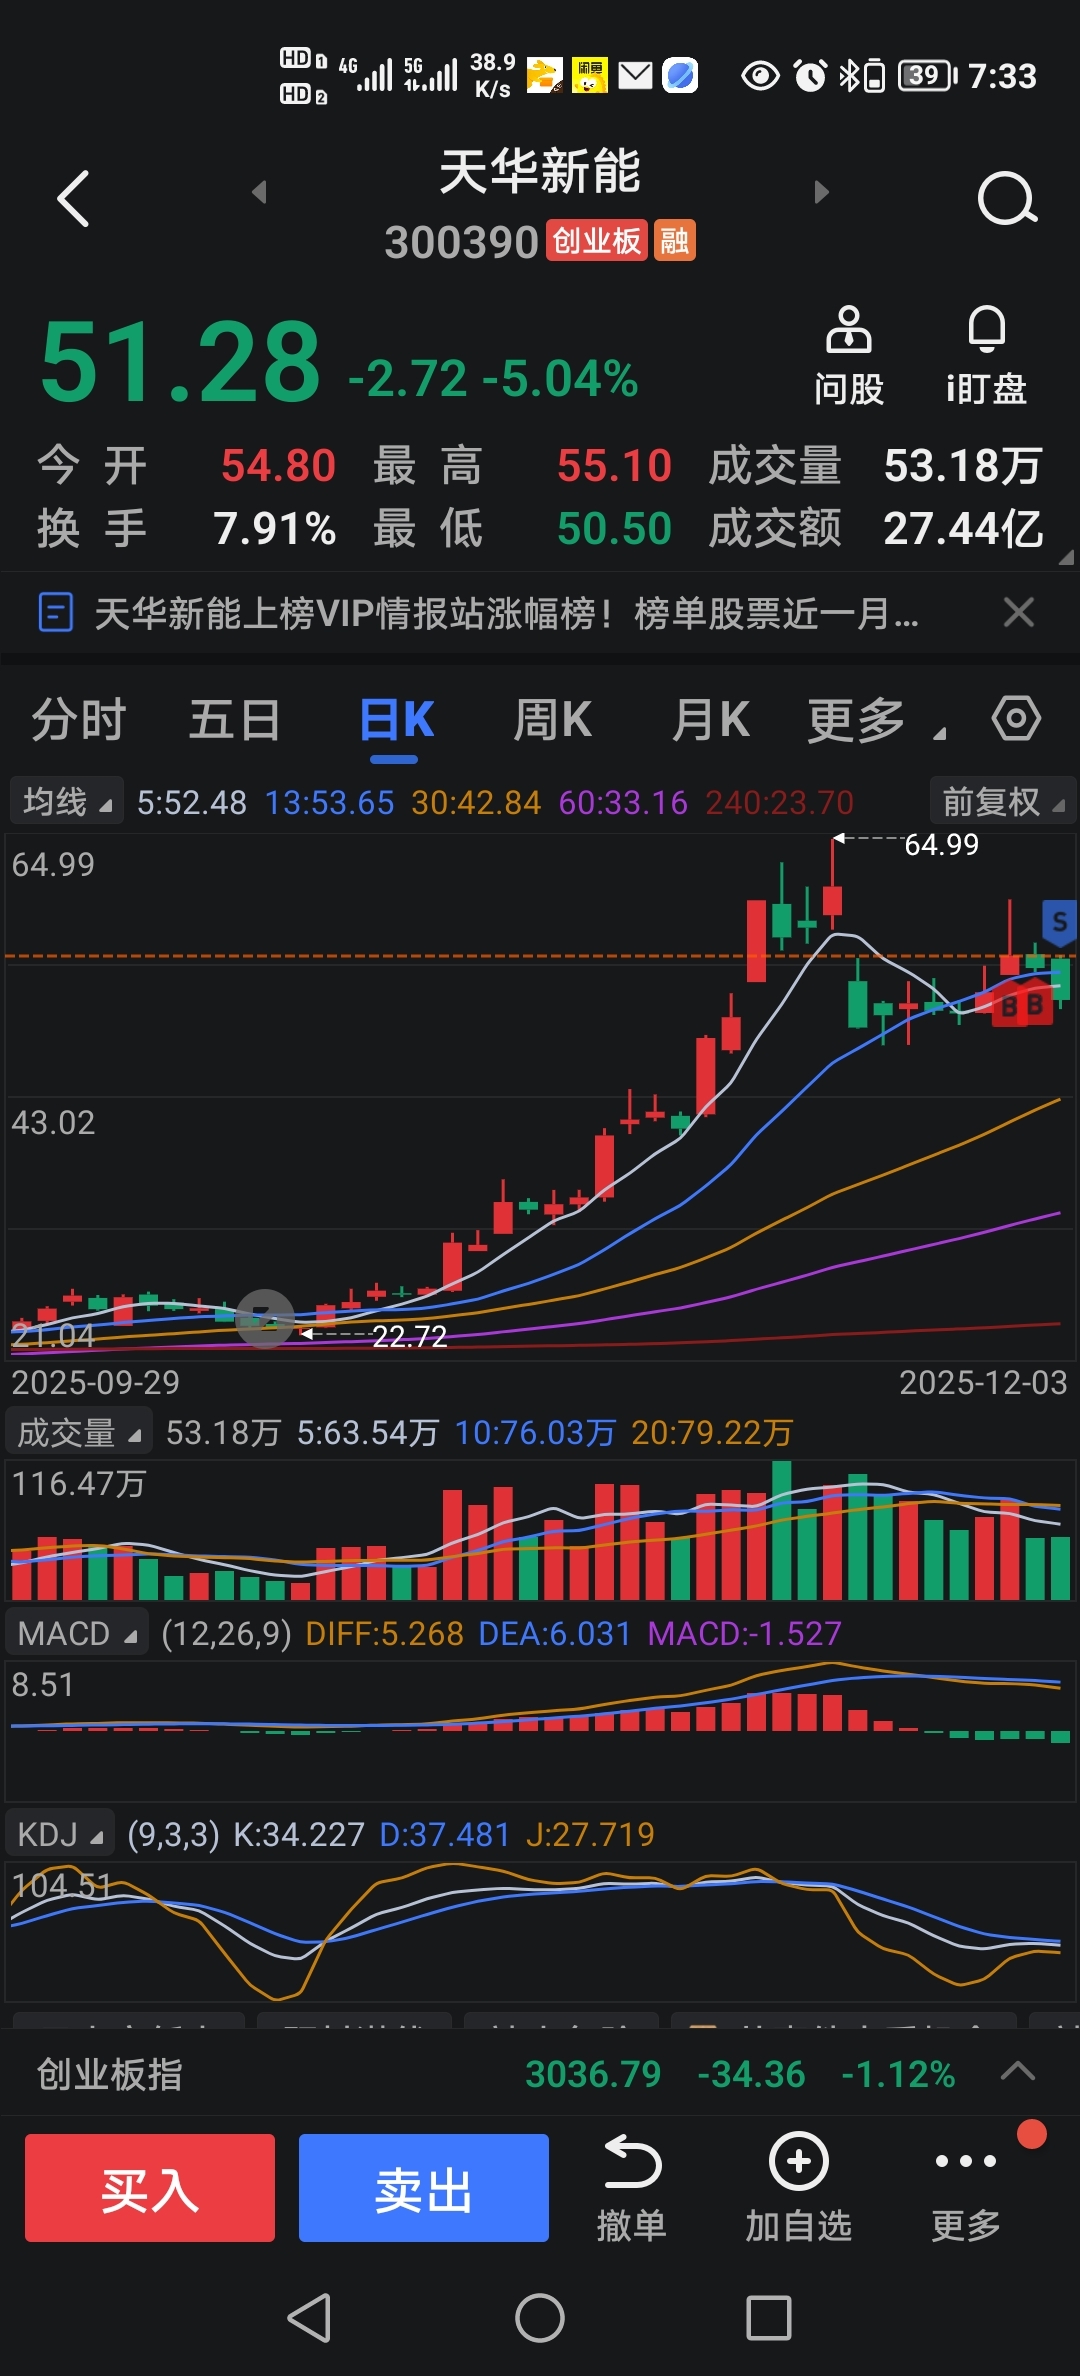The width and height of the screenshot is (1080, 2376).
Task: Open the MACD indicator dropdown
Action: 77,1633
